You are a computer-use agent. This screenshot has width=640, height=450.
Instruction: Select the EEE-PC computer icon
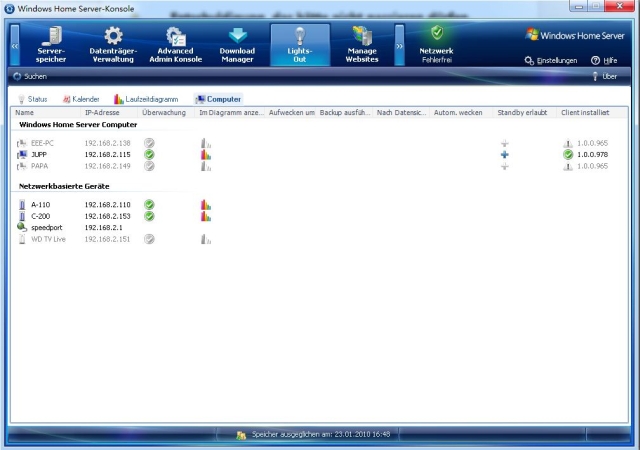(x=22, y=143)
